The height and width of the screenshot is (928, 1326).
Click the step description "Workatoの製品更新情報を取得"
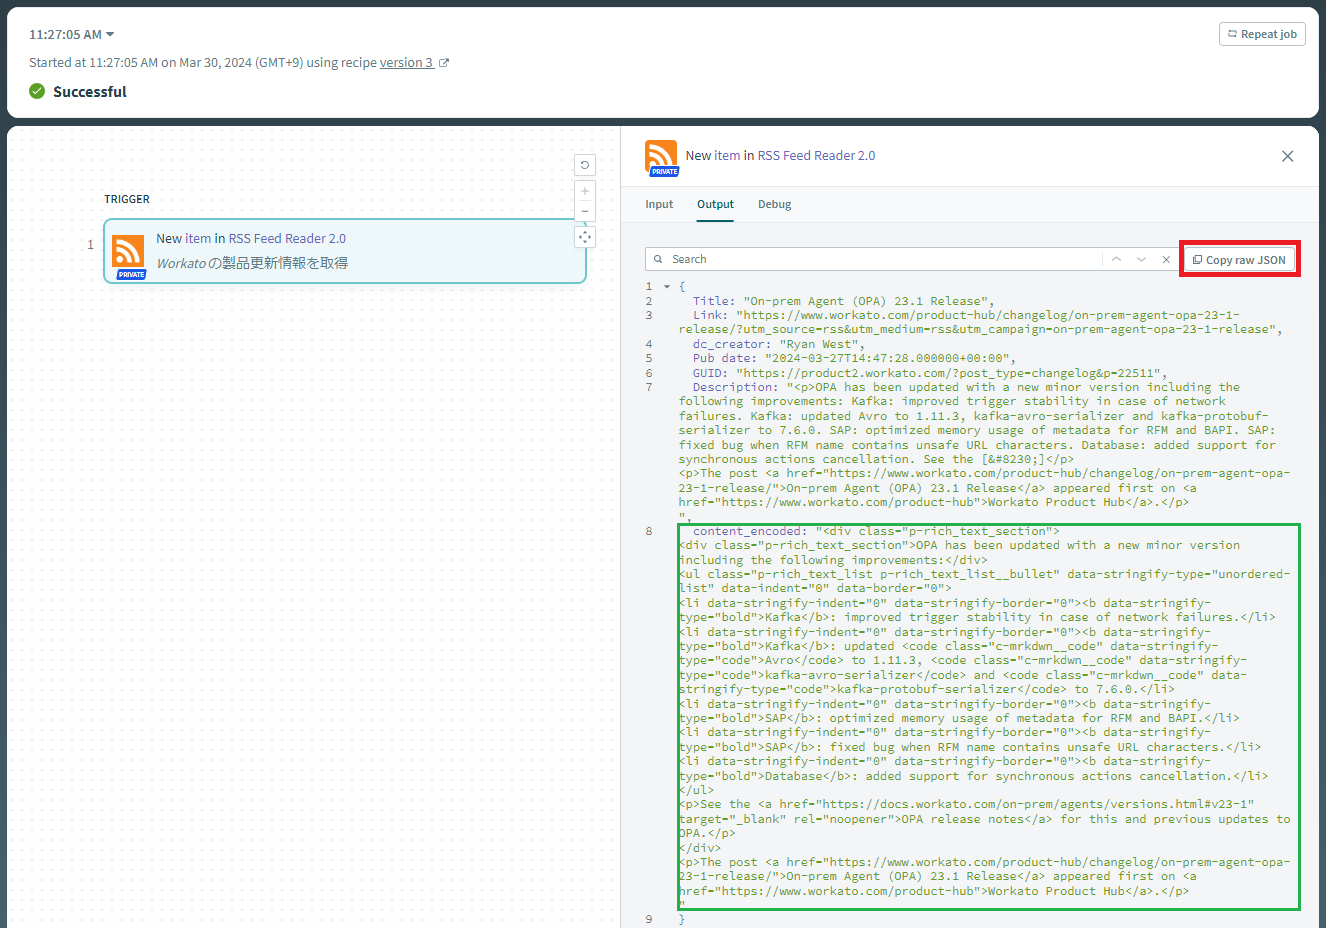[x=252, y=263]
